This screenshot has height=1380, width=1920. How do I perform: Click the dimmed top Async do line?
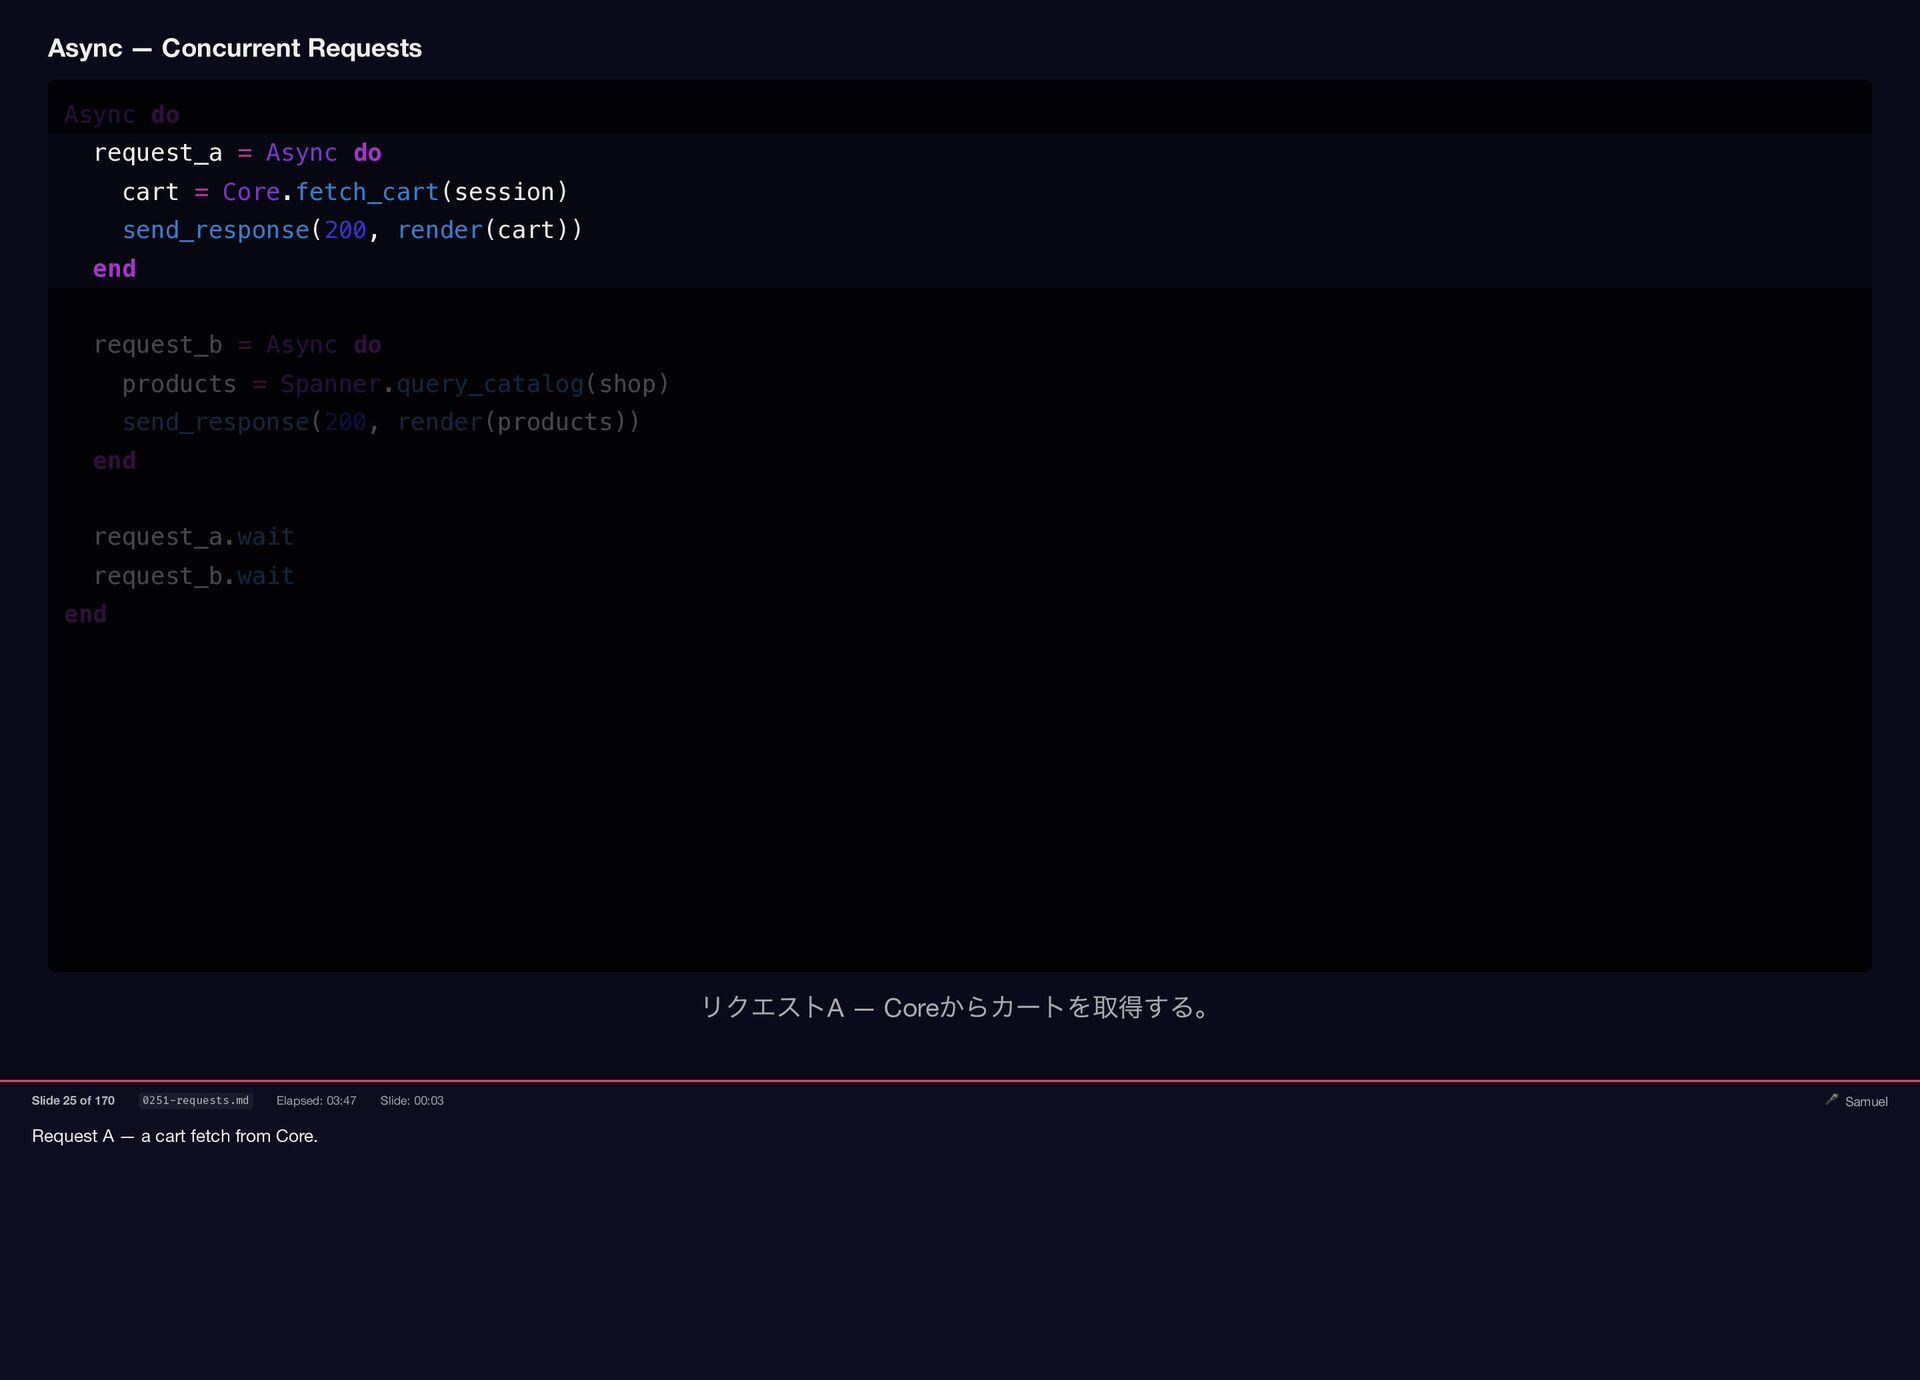click(x=122, y=115)
